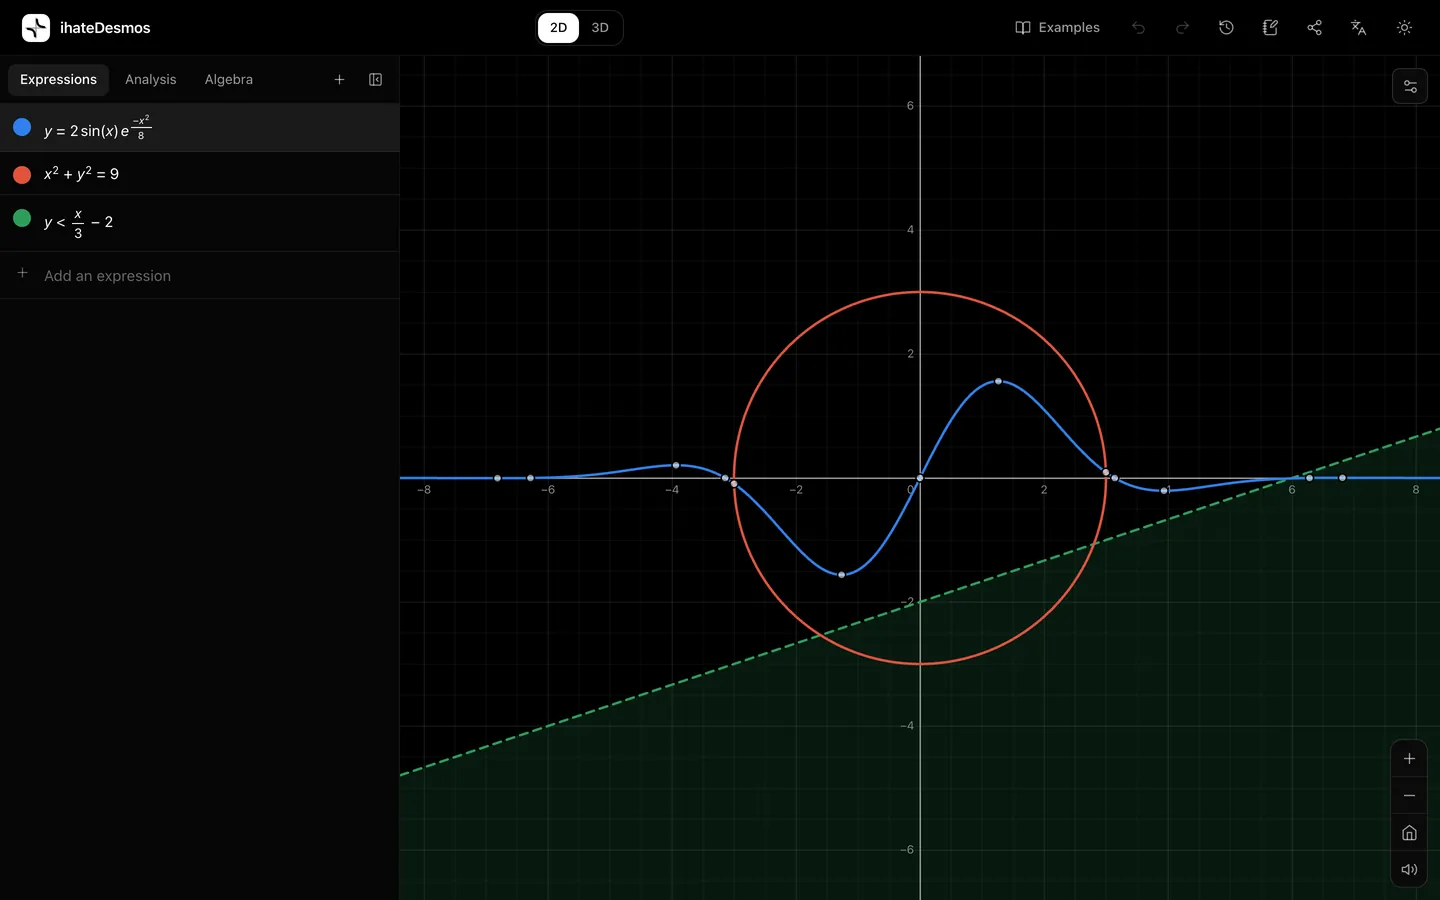The width and height of the screenshot is (1440, 900).
Task: Zoom out of the graph
Action: click(1409, 796)
